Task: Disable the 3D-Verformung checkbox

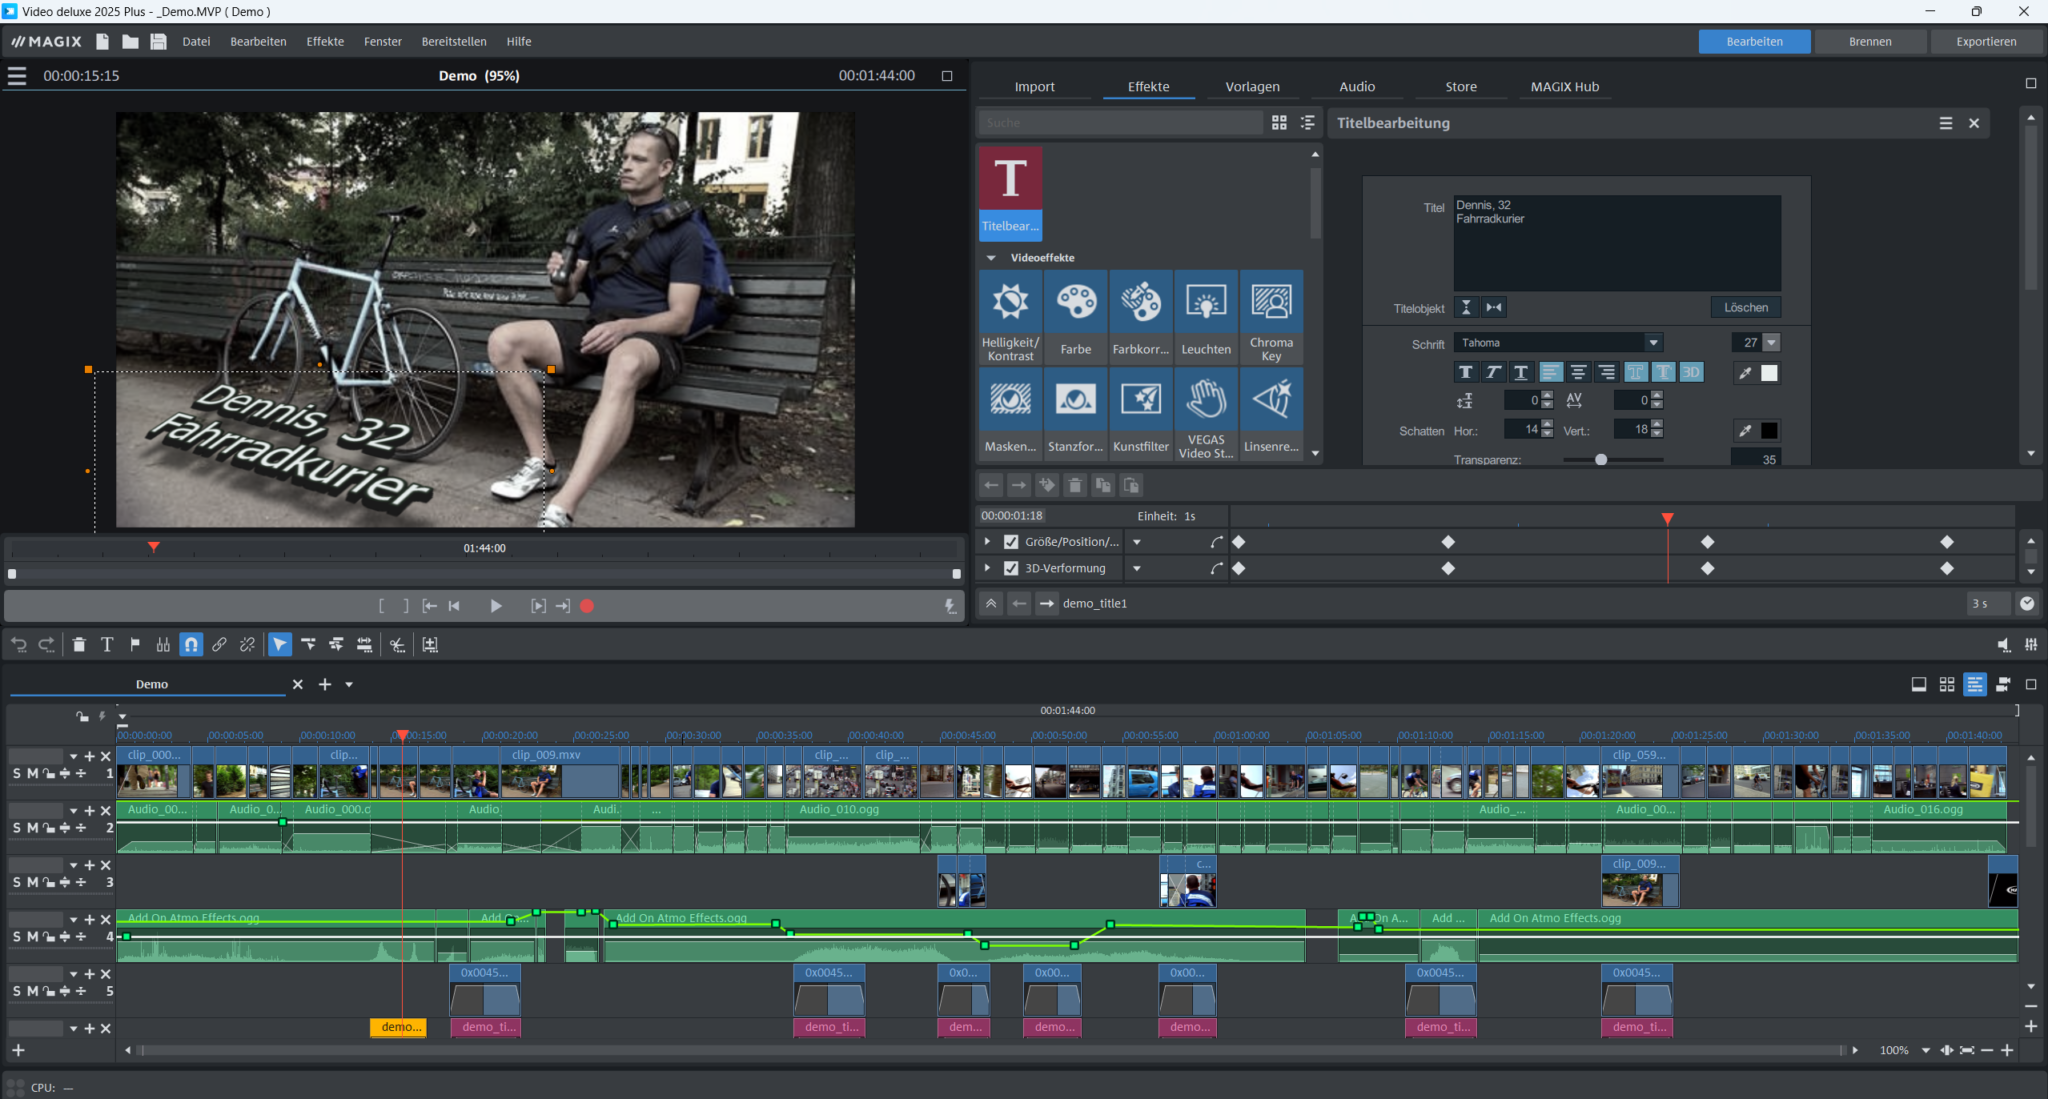Action: pyautogui.click(x=1011, y=567)
